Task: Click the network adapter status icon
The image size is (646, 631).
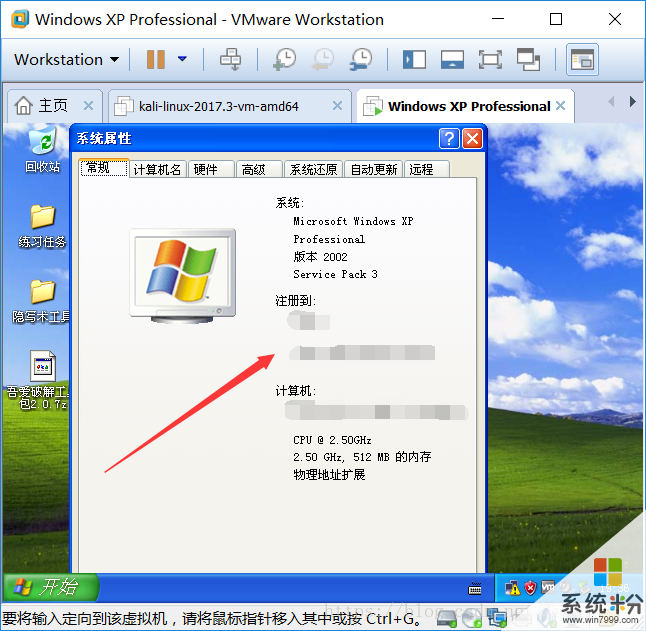Action: tap(496, 618)
